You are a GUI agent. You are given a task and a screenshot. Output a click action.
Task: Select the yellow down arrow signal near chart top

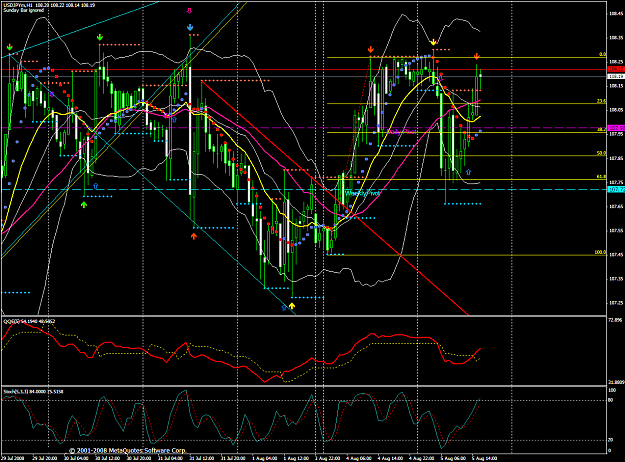433,42
